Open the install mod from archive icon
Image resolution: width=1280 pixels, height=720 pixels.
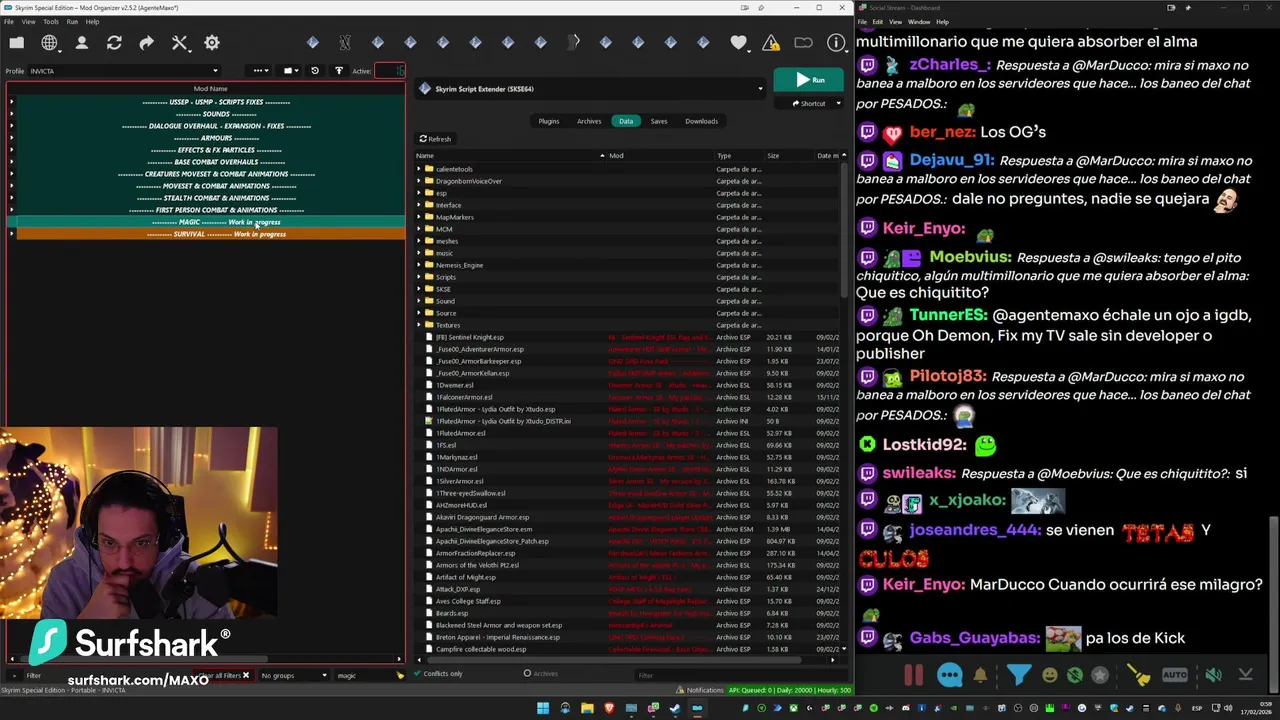tap(17, 43)
